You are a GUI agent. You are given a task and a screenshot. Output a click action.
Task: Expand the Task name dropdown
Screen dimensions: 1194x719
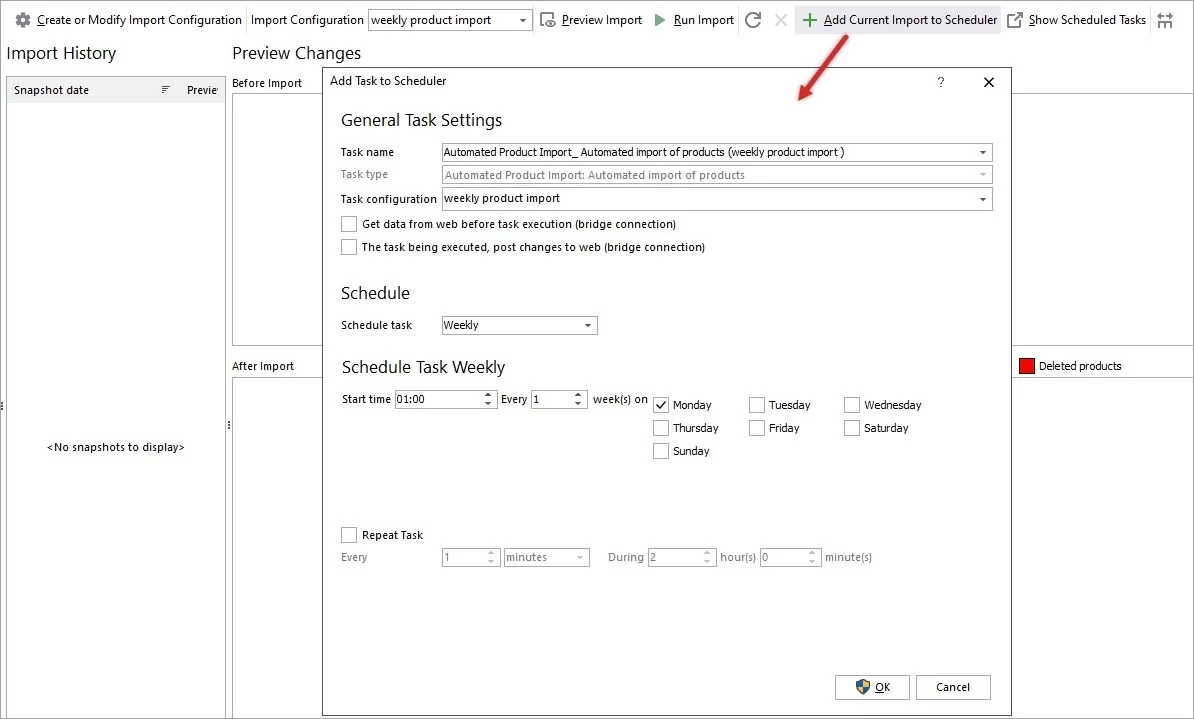pos(984,152)
